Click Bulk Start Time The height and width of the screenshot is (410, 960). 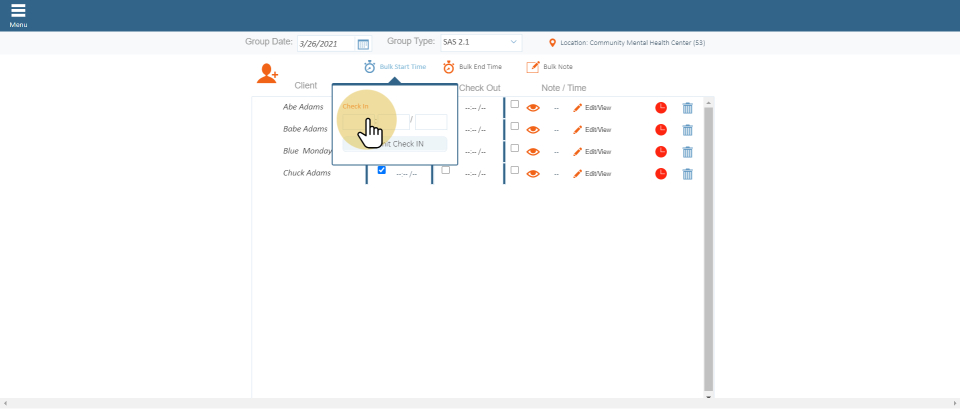(395, 67)
